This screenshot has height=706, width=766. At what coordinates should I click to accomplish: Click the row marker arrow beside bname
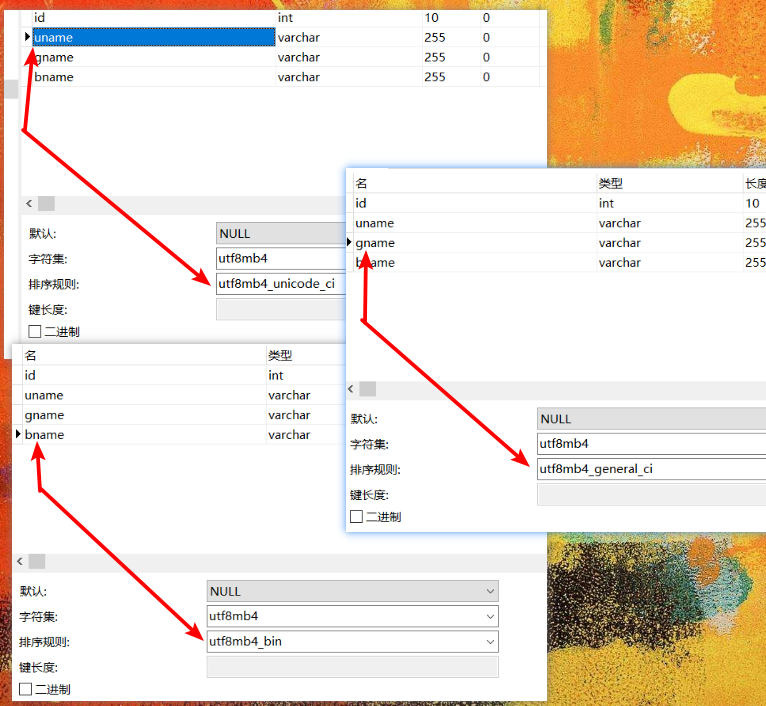[18, 435]
